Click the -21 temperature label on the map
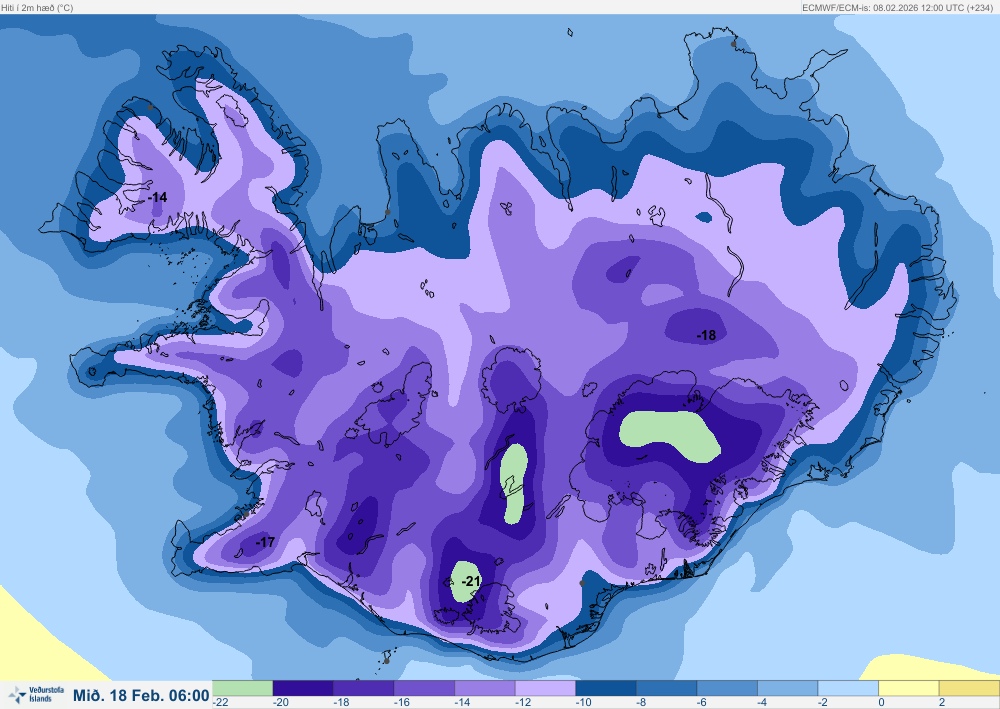 pyautogui.click(x=471, y=581)
